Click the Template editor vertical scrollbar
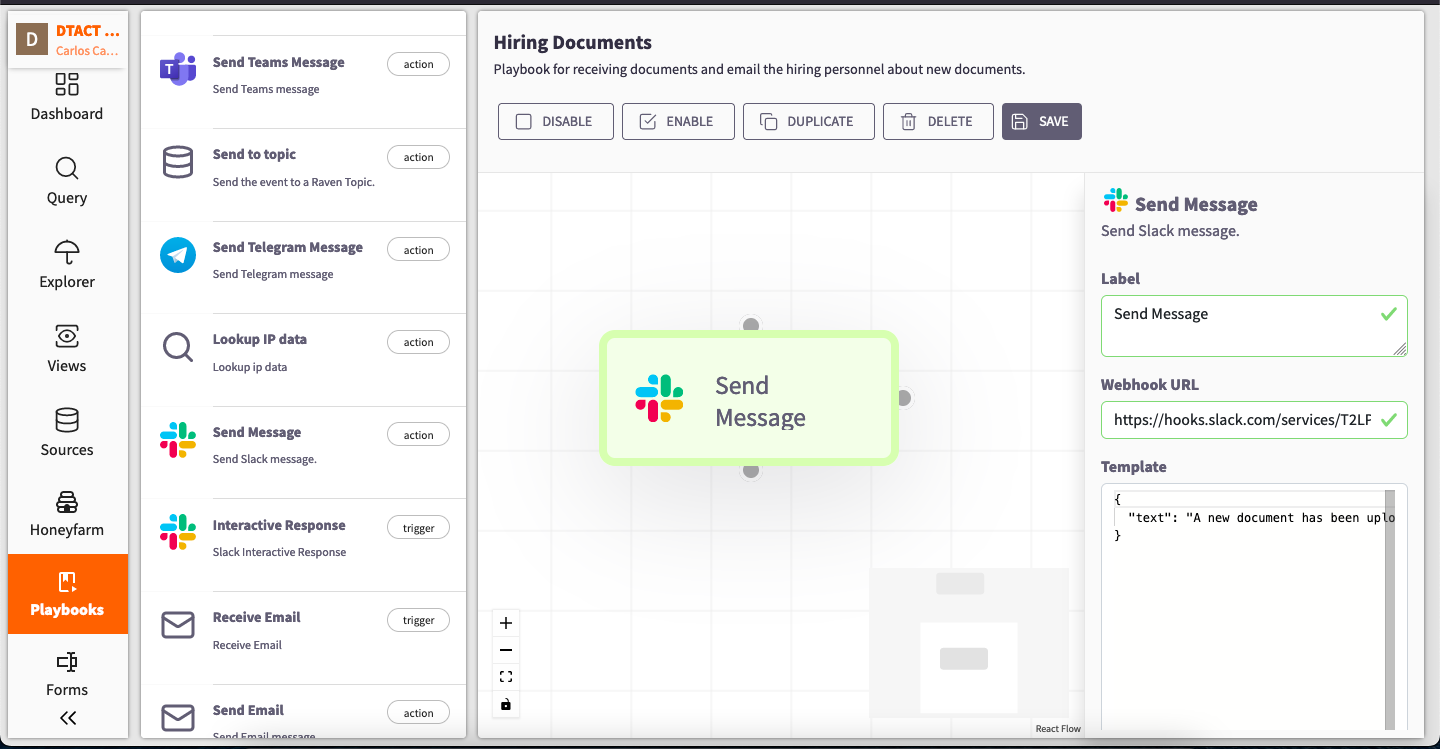The height and width of the screenshot is (749, 1440). click(x=1390, y=610)
